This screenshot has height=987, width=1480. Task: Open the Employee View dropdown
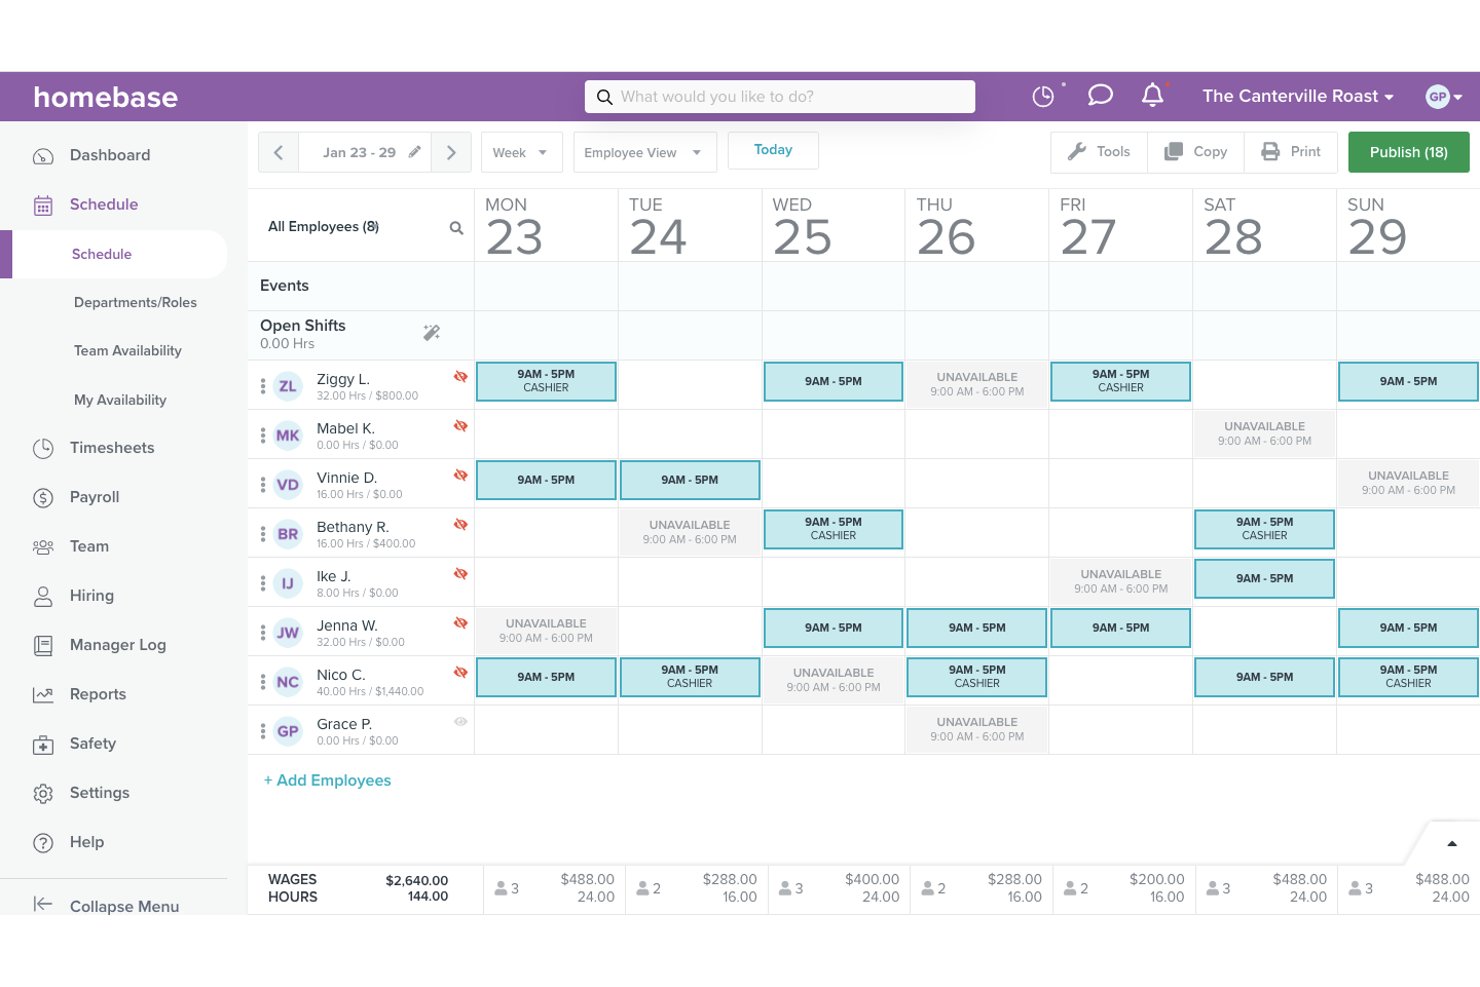644,152
